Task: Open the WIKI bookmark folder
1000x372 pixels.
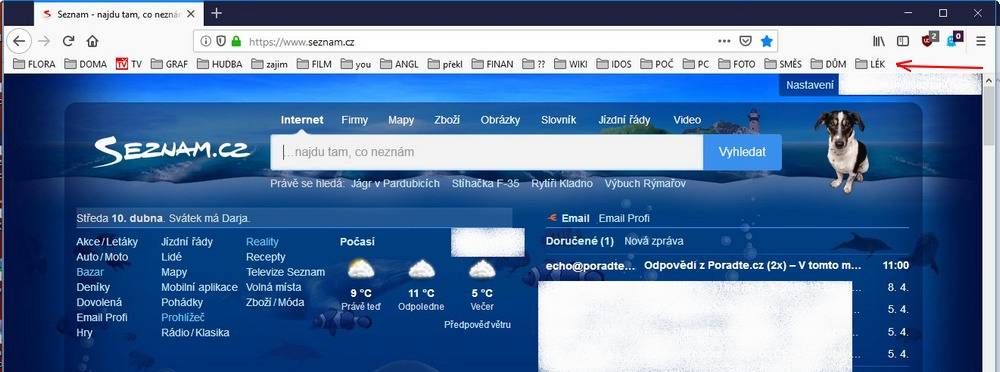Action: click(x=571, y=64)
